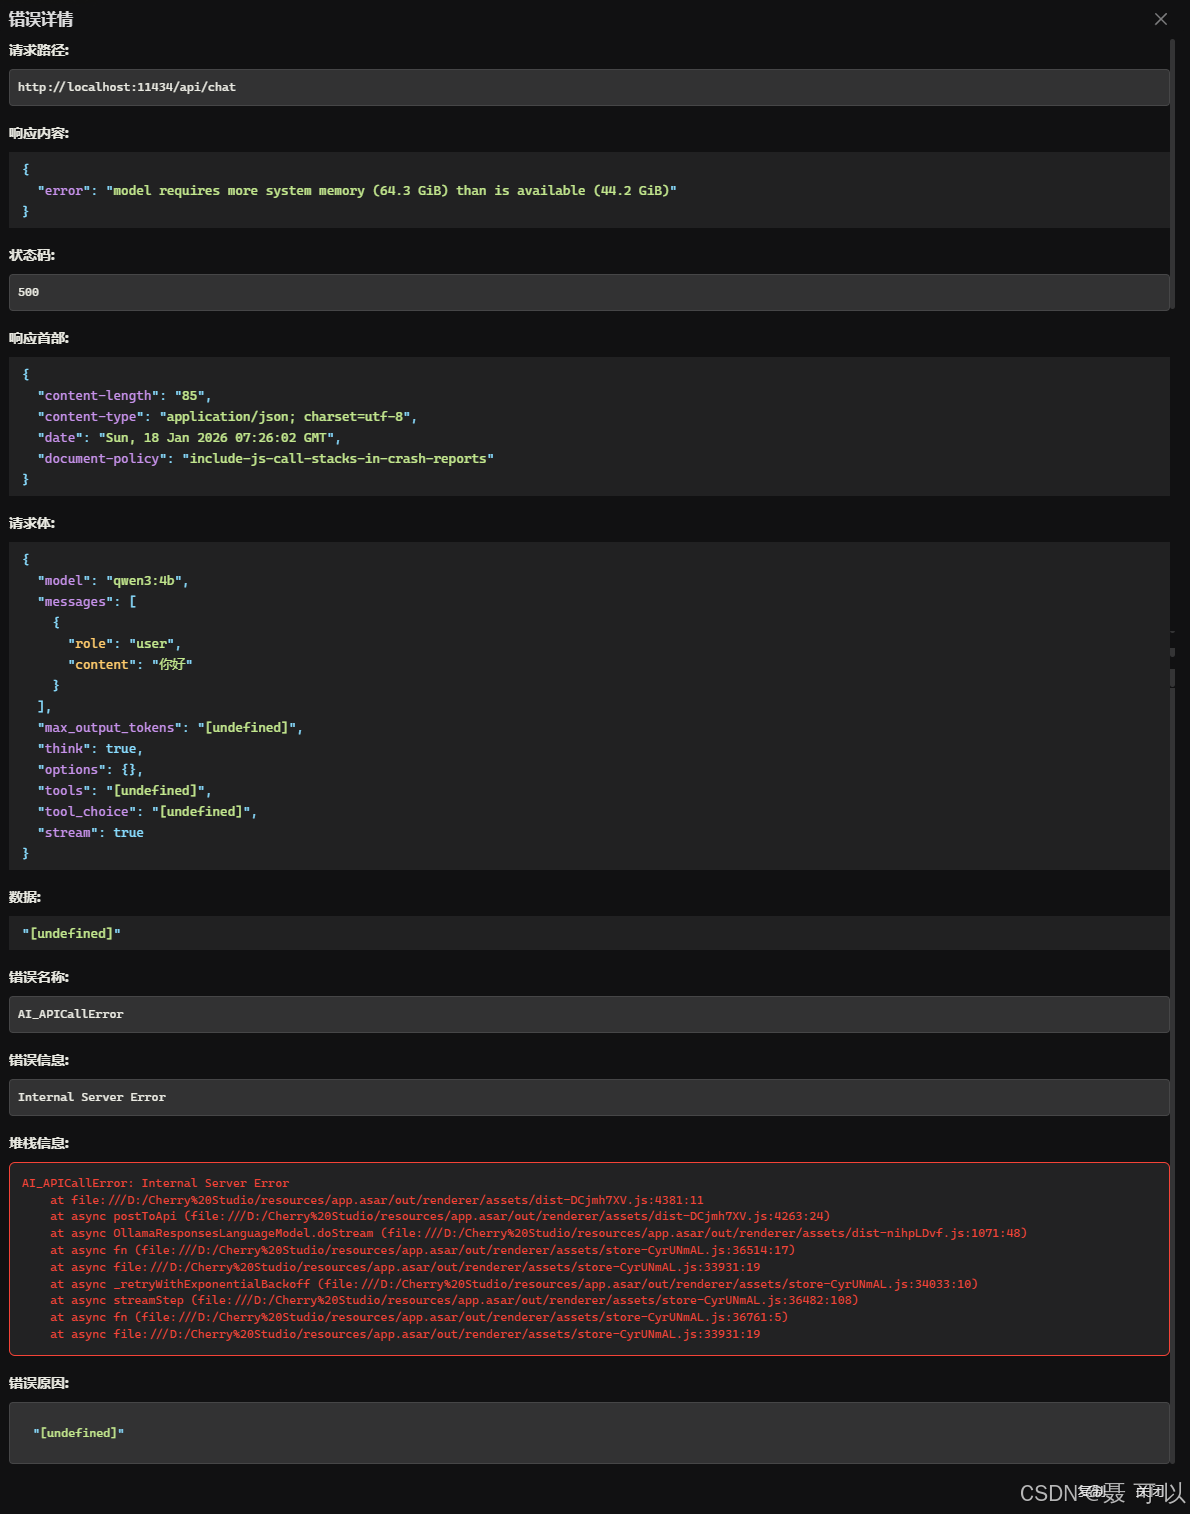Click the first stack line AI_APICallError: Internal Server Error
Screen dimensions: 1190x1514
tap(156, 1183)
